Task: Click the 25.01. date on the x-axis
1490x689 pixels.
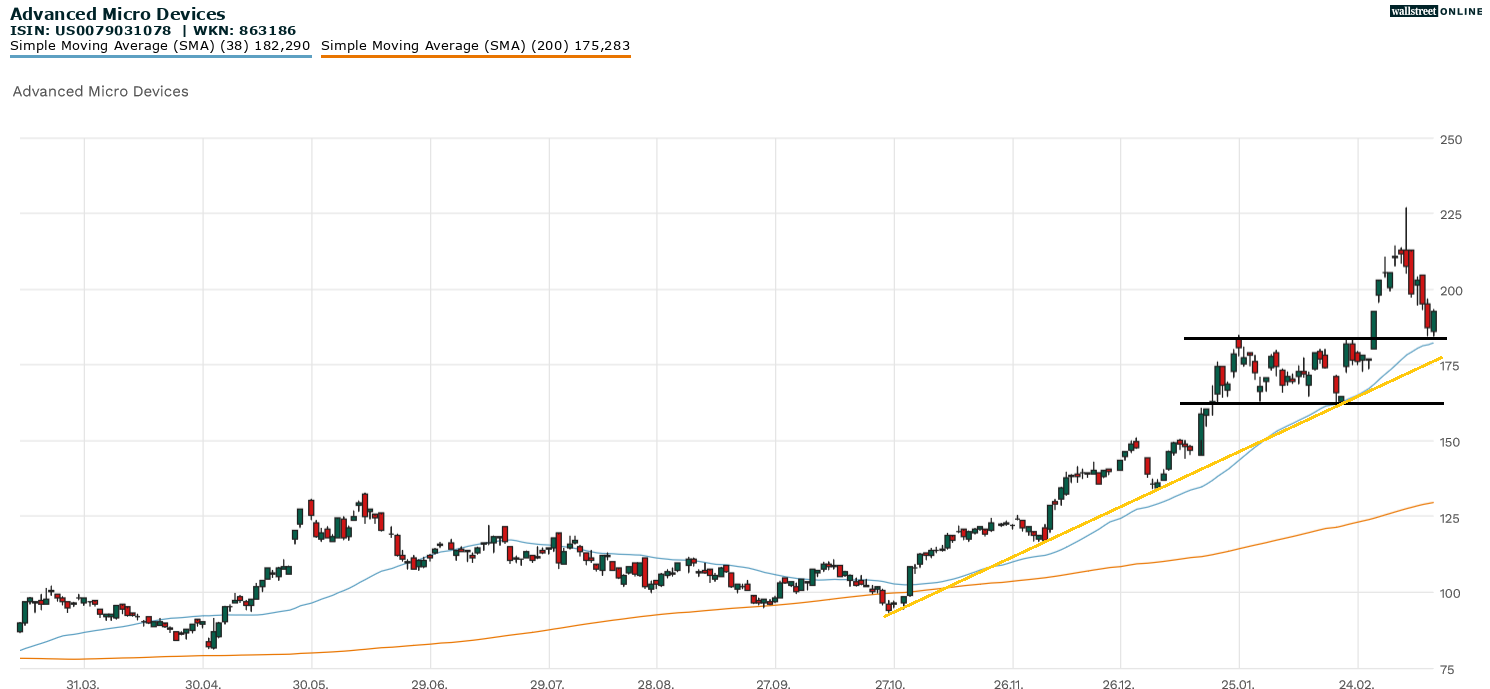Action: 1239,685
